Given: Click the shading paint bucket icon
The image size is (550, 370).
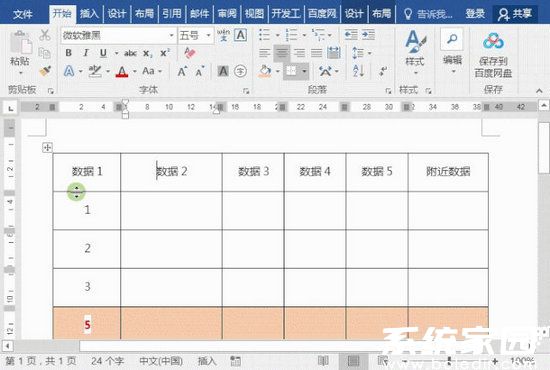Looking at the screenshot, I should pos(265,71).
